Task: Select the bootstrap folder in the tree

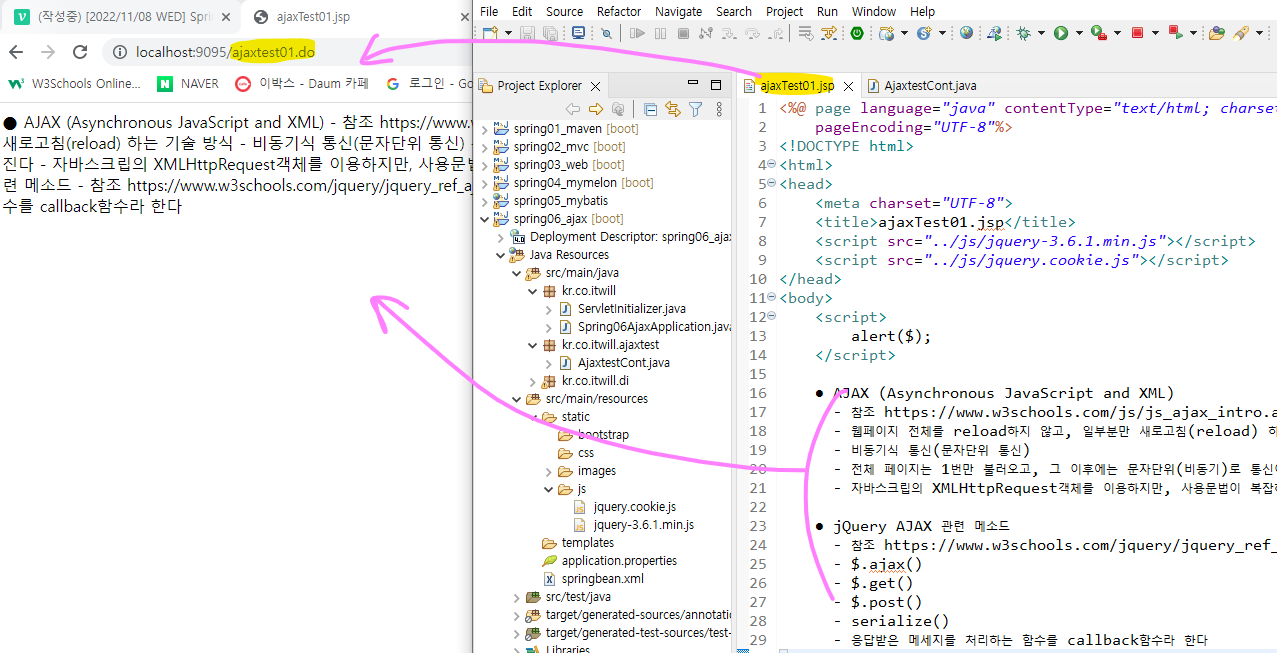Action: [x=594, y=435]
